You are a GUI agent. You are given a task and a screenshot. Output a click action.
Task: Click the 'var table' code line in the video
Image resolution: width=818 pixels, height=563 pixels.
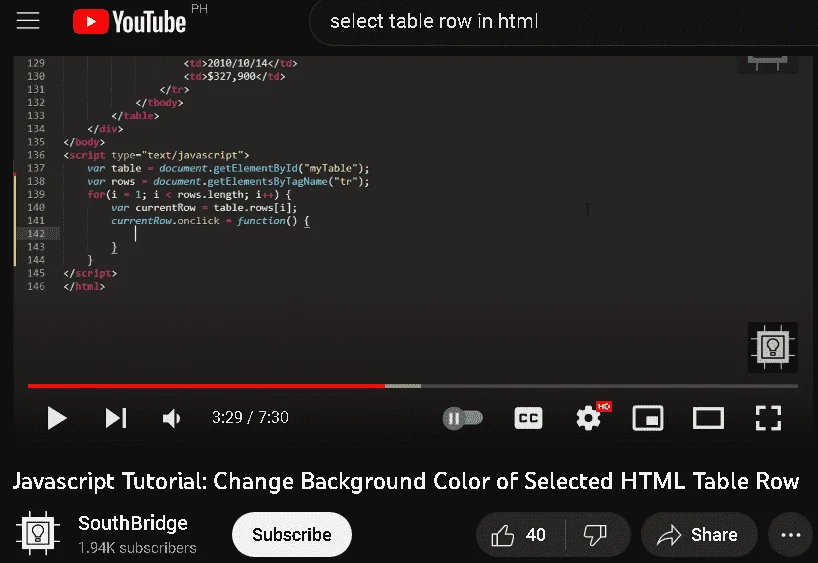[228, 168]
